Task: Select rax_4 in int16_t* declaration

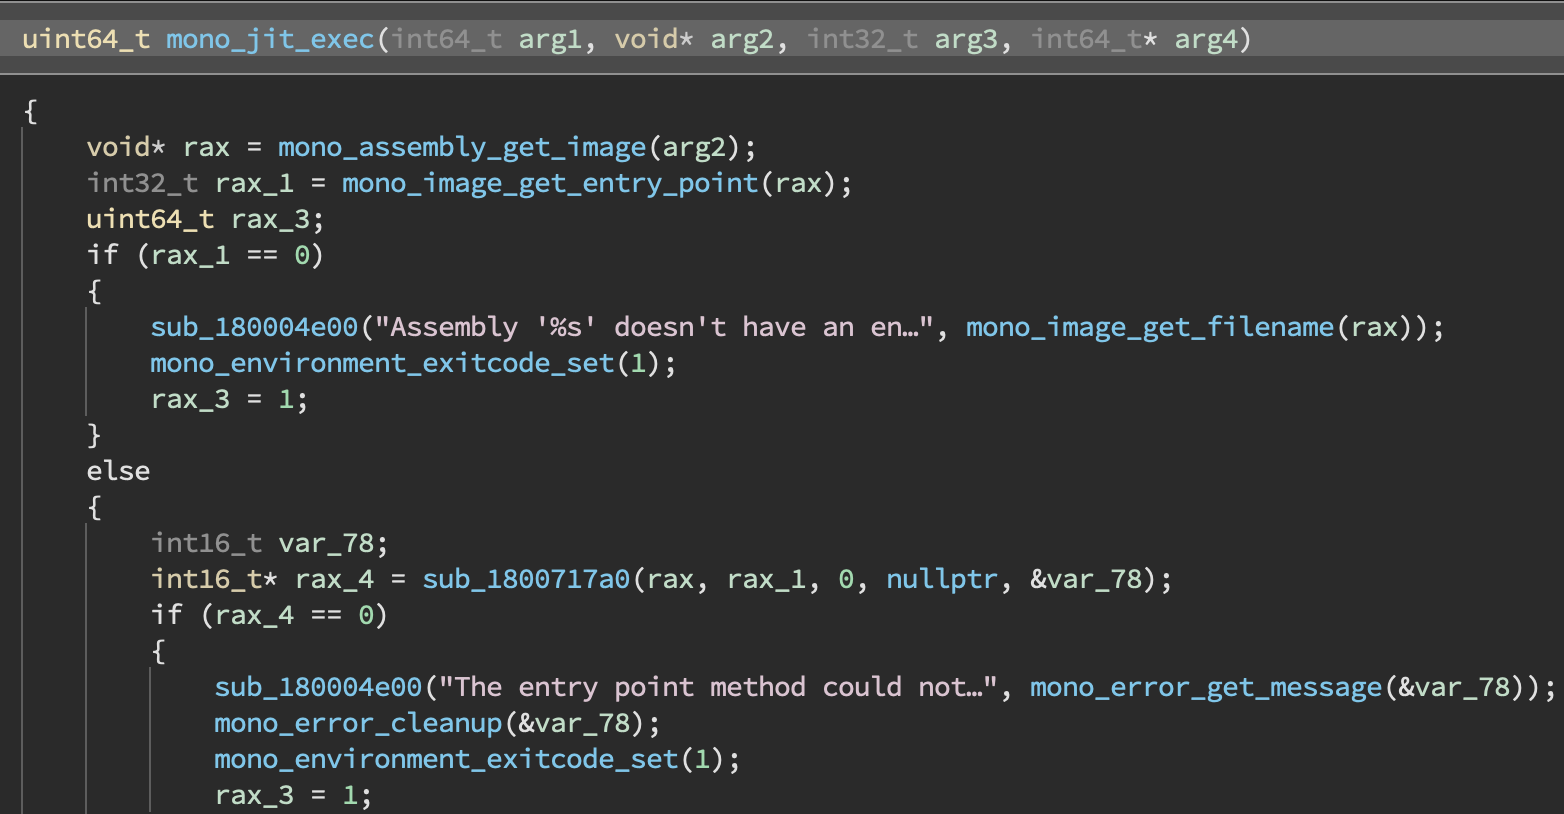Action: click(334, 579)
